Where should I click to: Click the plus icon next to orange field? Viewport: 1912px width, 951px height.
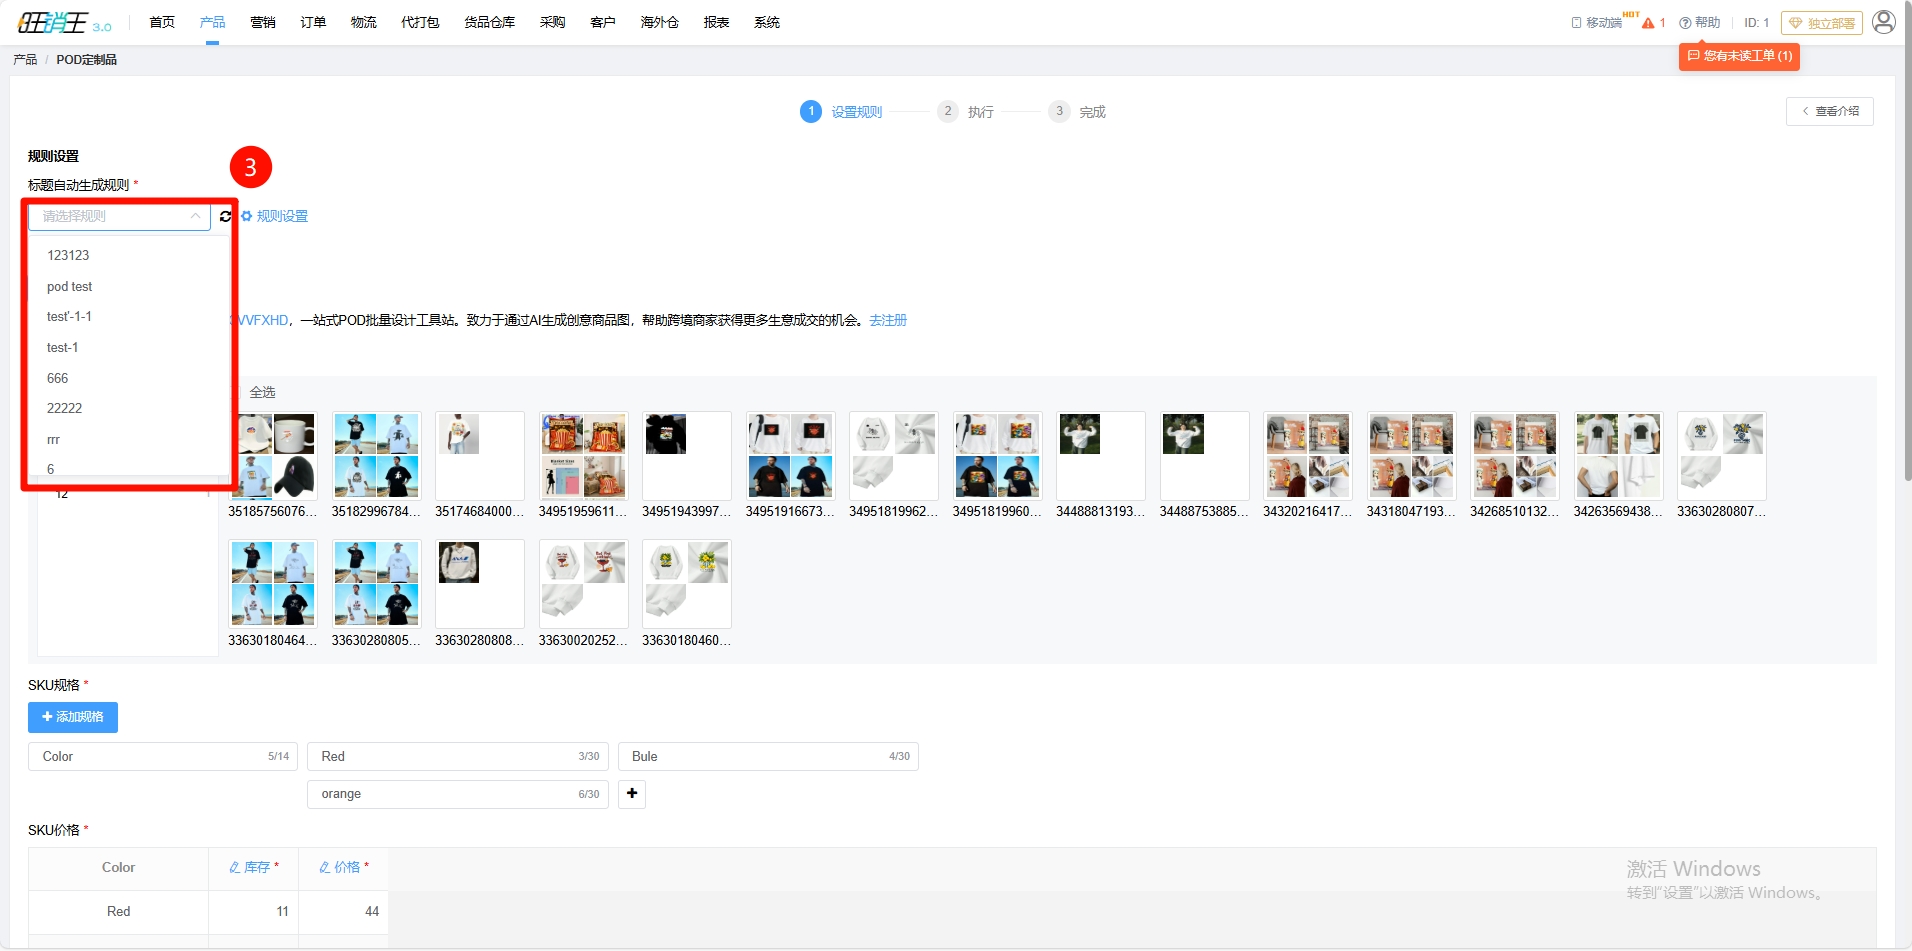point(632,794)
